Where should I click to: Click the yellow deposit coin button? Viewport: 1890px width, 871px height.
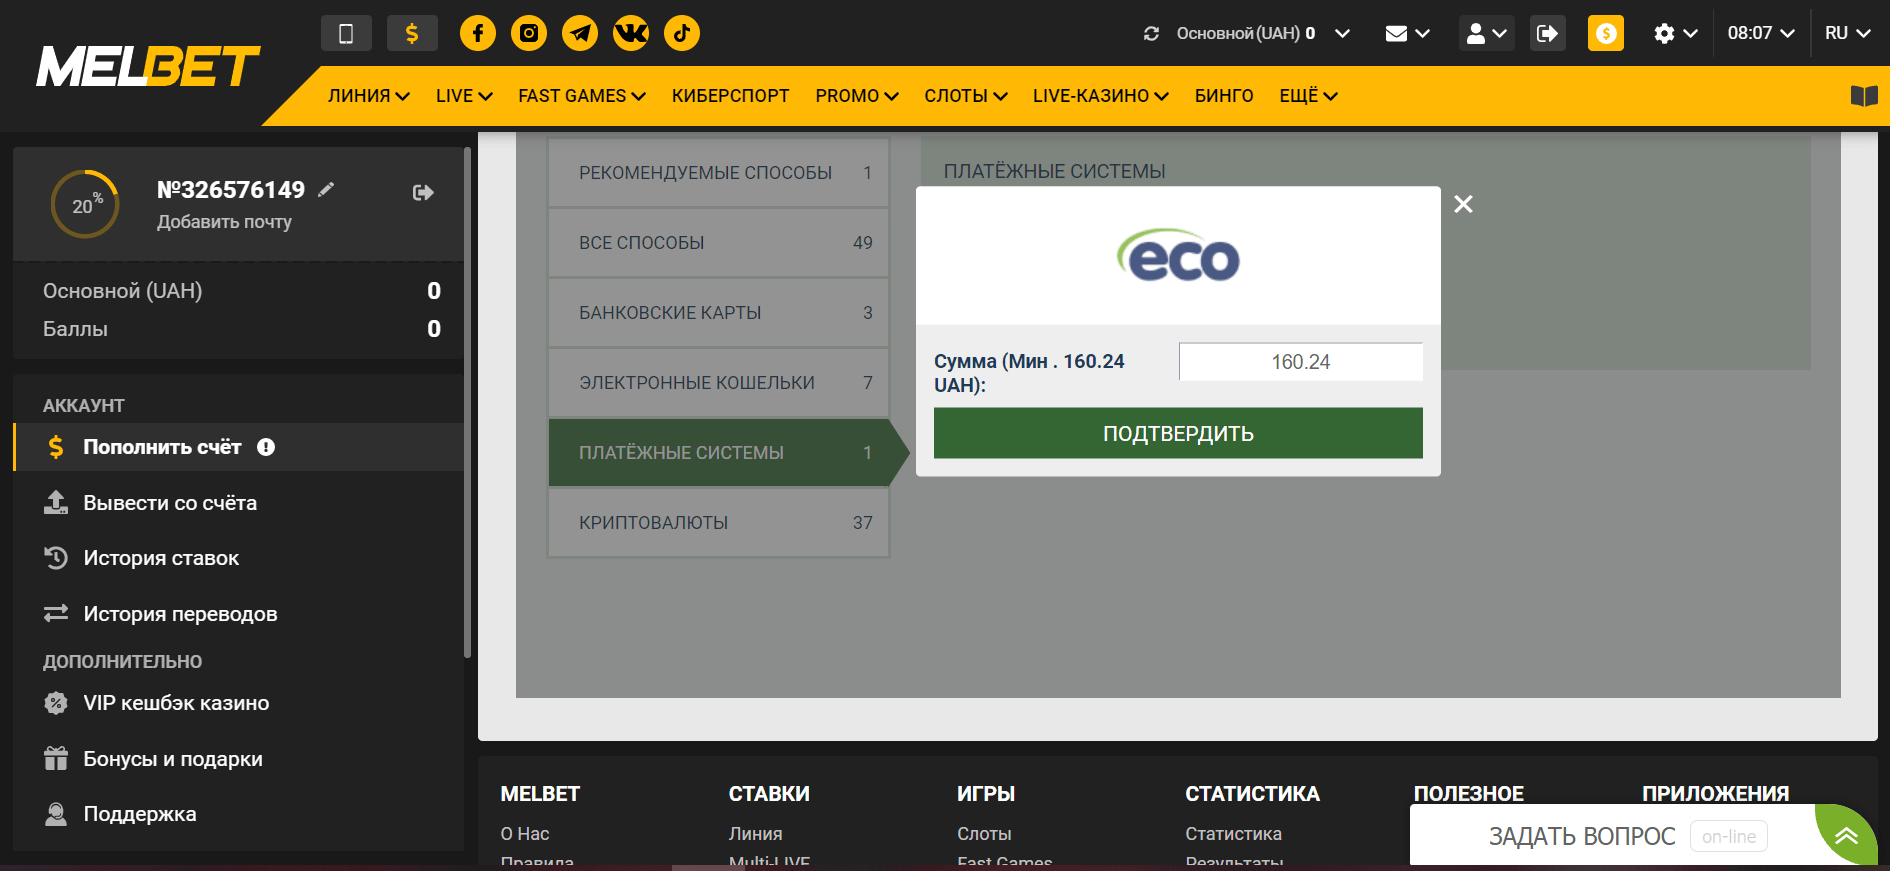(1606, 33)
